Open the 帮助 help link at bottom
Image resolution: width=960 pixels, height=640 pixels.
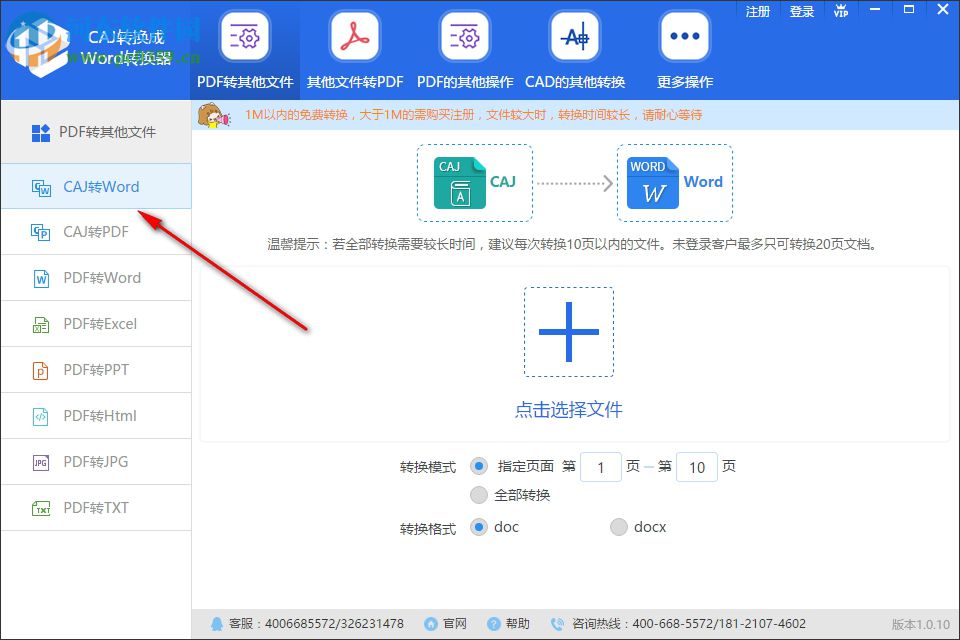click(x=509, y=622)
